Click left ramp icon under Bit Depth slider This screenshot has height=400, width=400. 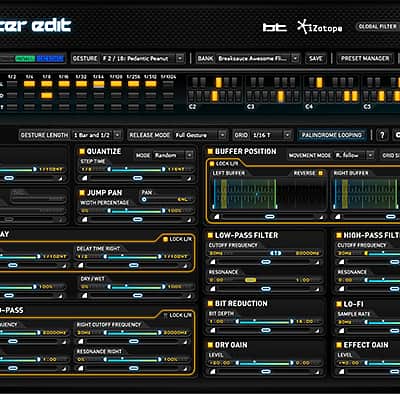coord(213,330)
